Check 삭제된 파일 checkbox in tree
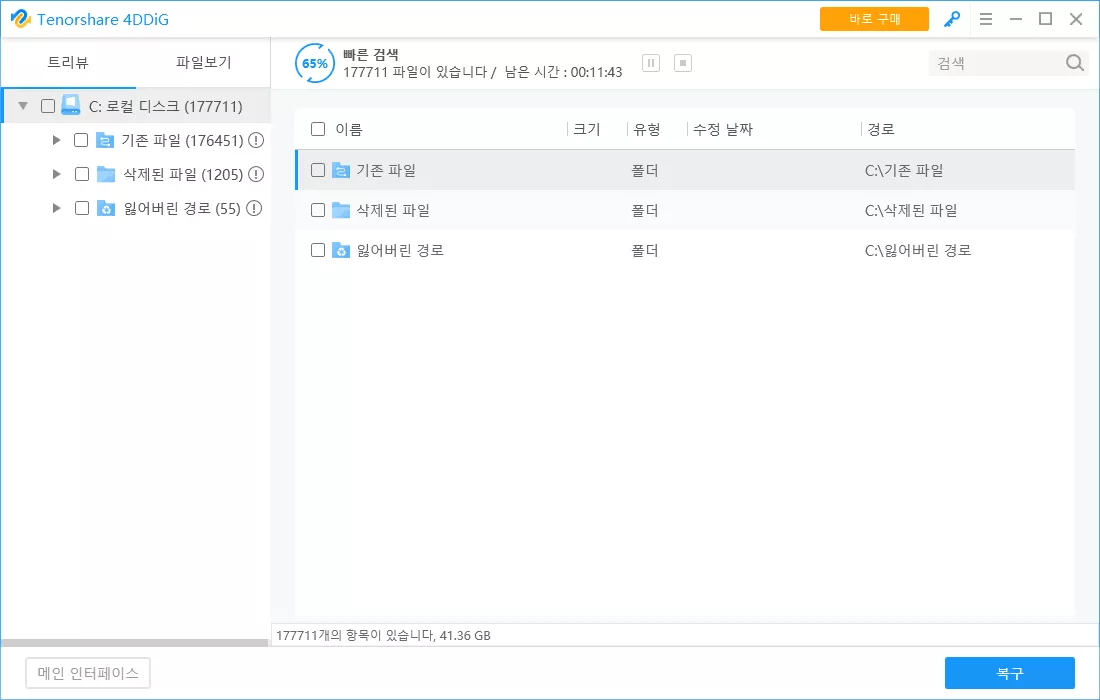The height and width of the screenshot is (700, 1100). (x=82, y=174)
